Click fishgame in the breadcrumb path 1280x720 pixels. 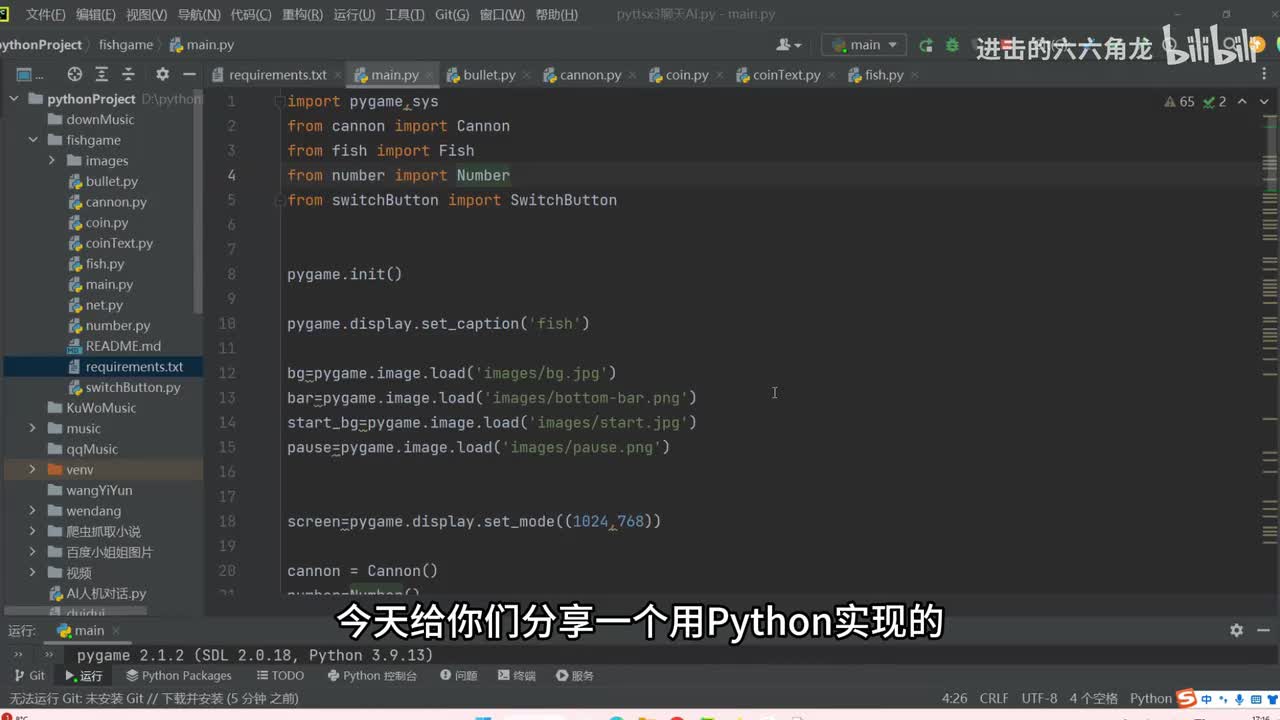click(x=126, y=45)
